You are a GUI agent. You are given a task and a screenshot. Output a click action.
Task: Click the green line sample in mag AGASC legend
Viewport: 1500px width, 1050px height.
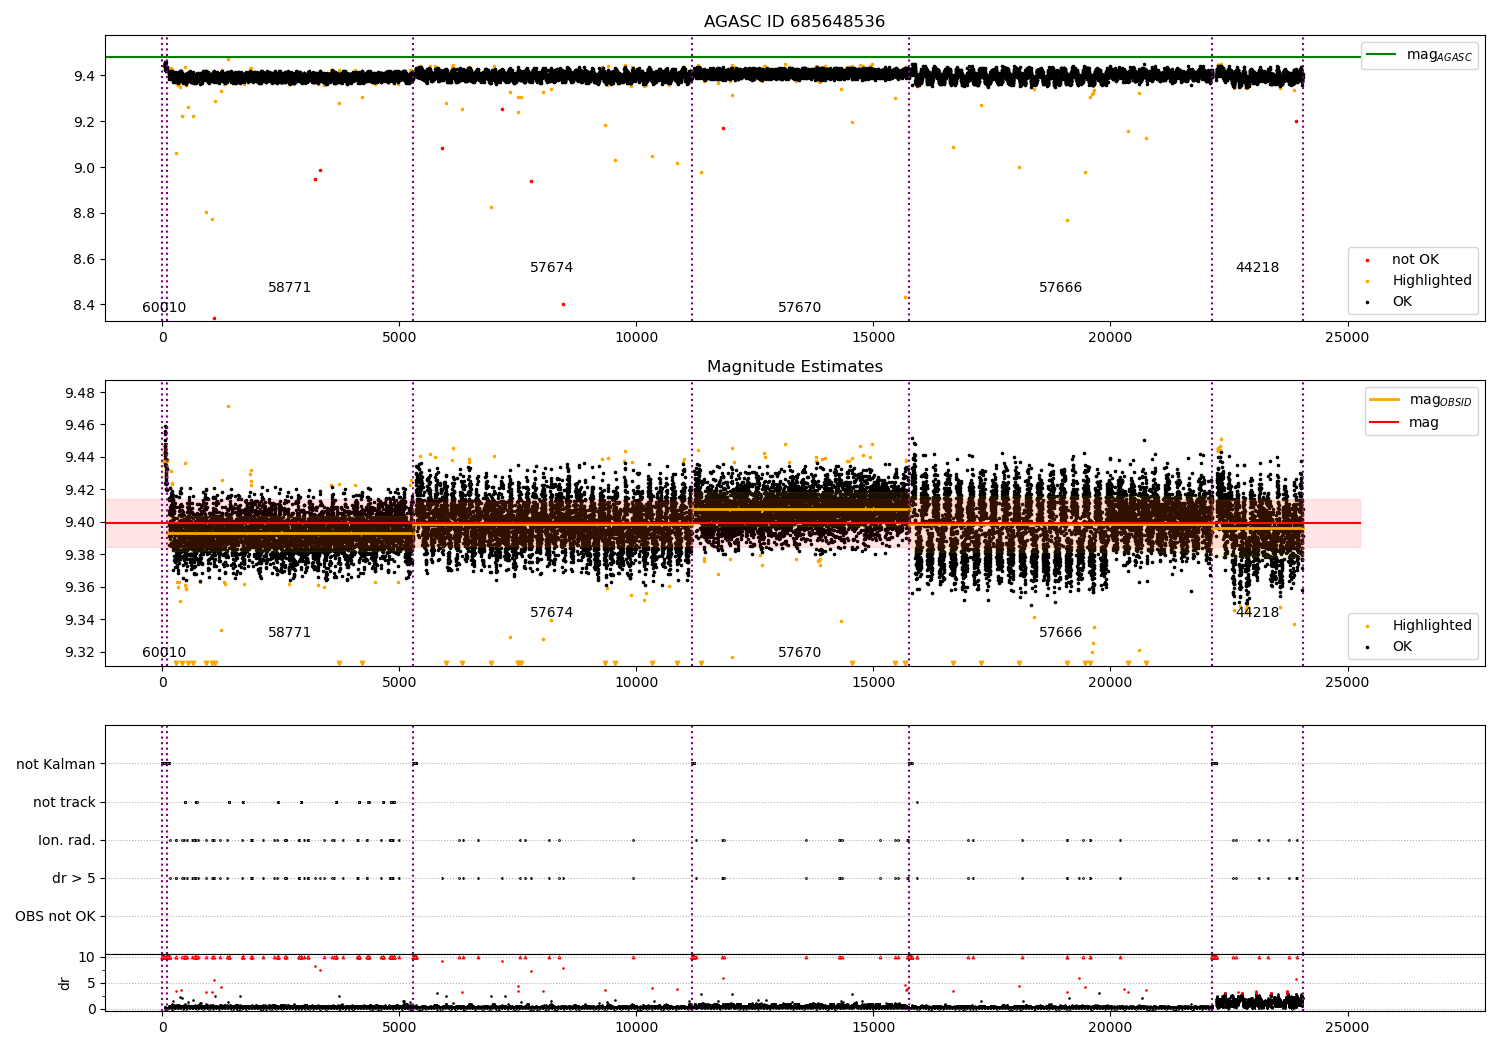pyautogui.click(x=1382, y=54)
